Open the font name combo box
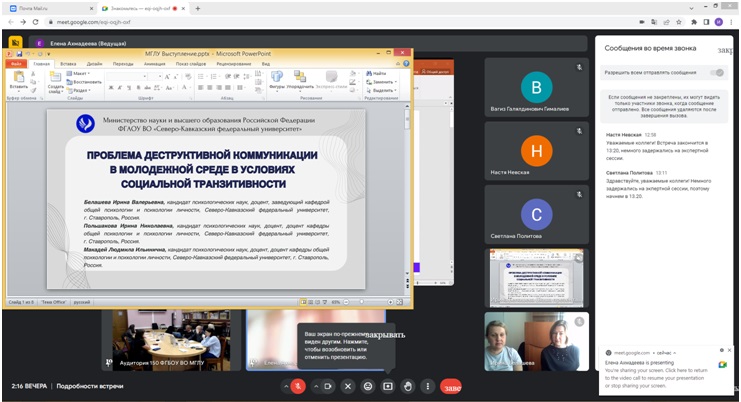The image size is (741, 402). pos(126,76)
